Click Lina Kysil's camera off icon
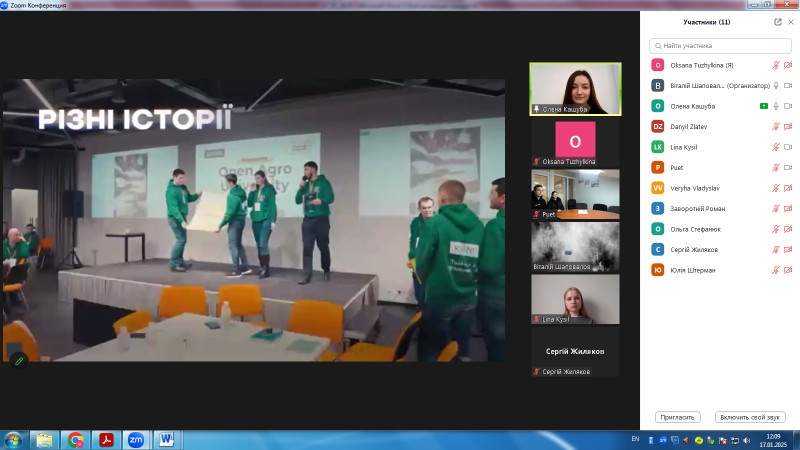This screenshot has height=450, width=800. [x=788, y=147]
